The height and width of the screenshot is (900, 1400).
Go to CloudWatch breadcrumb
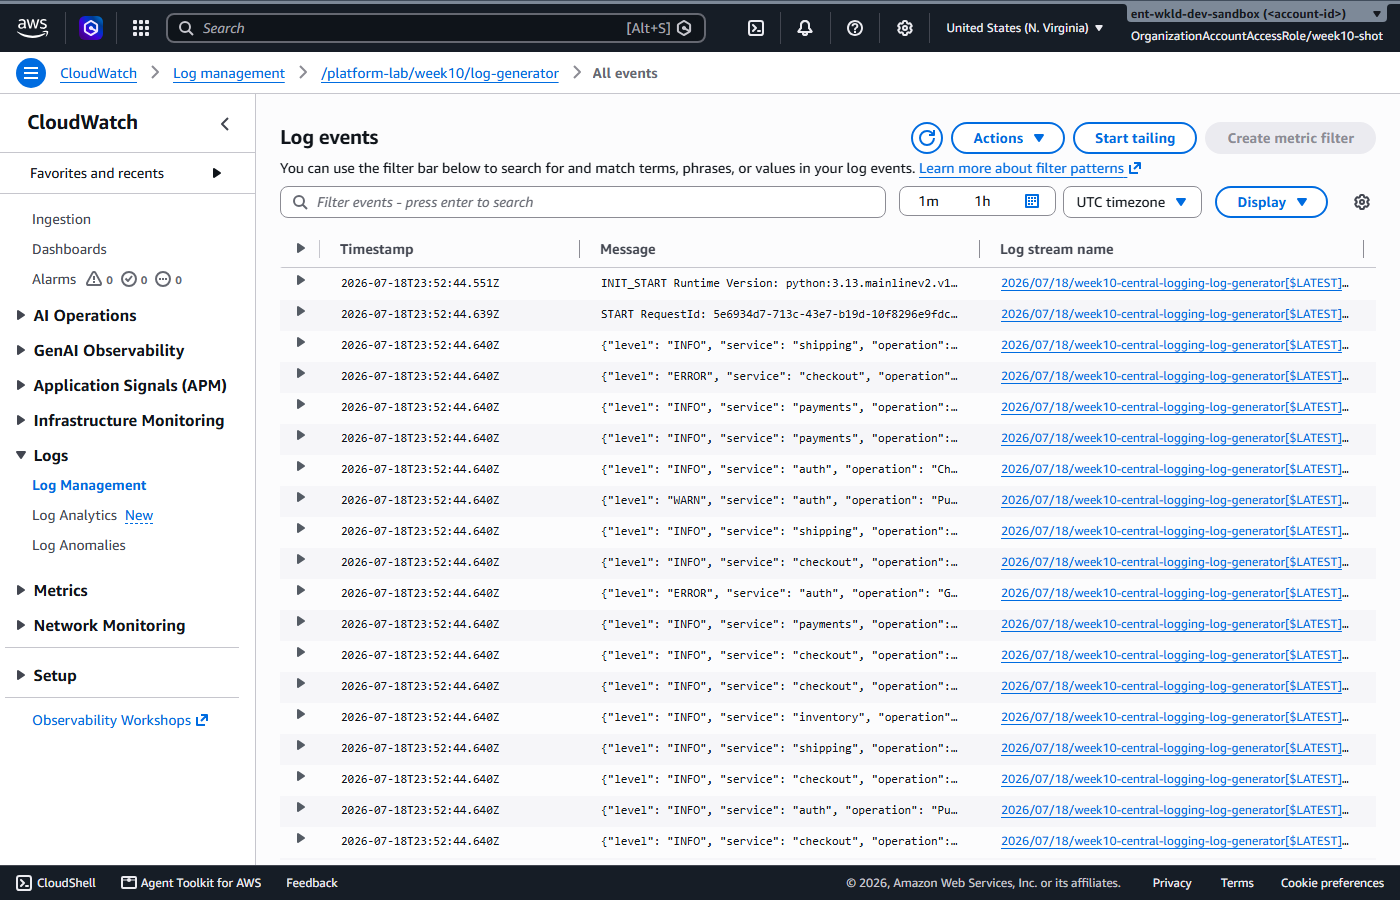(x=98, y=73)
